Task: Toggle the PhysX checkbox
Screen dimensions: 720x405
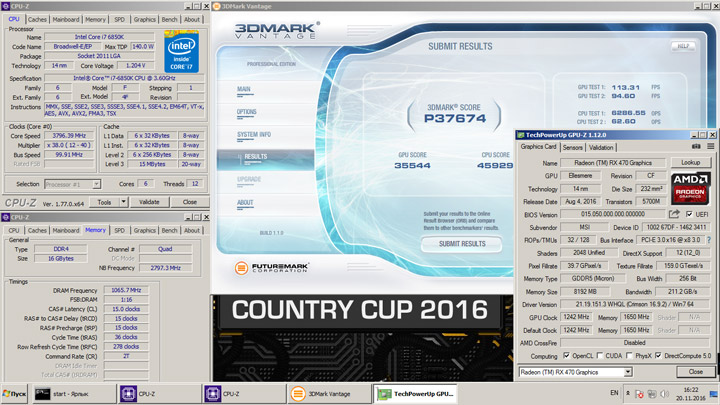Action: click(629, 355)
